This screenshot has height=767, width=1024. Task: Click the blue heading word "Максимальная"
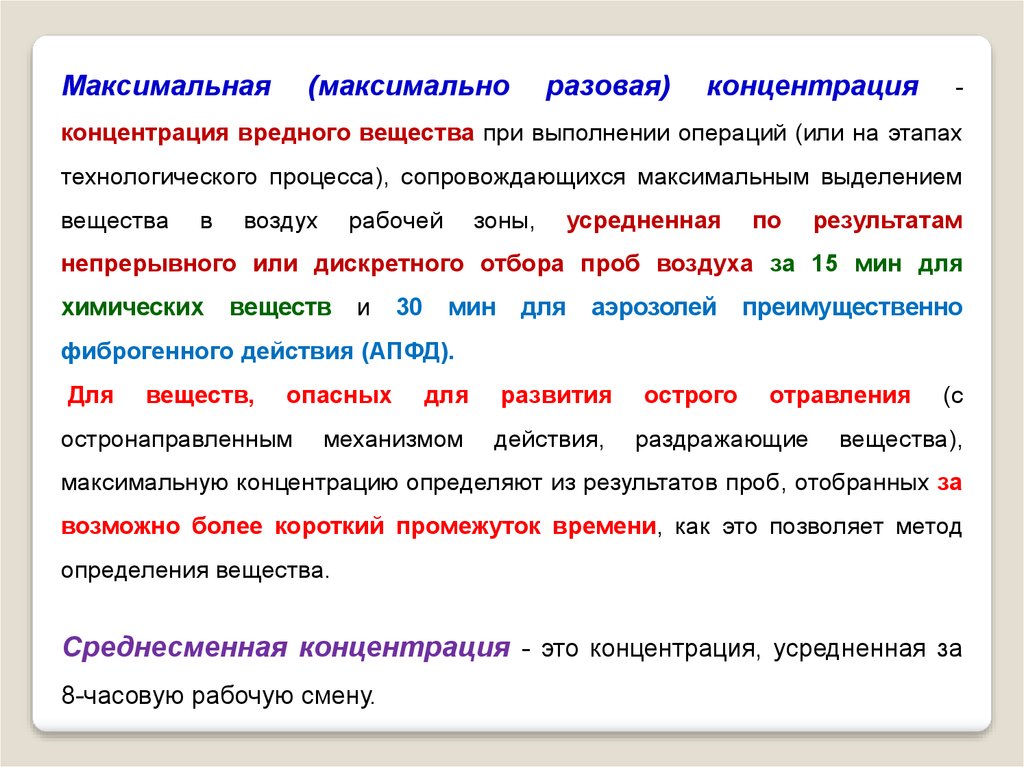click(x=166, y=86)
